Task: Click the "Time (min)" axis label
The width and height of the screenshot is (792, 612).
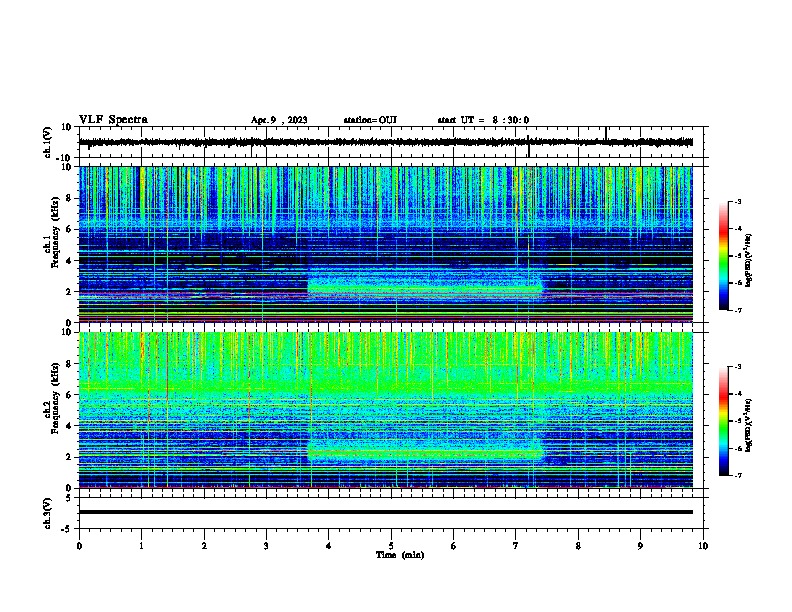Action: tap(400, 555)
